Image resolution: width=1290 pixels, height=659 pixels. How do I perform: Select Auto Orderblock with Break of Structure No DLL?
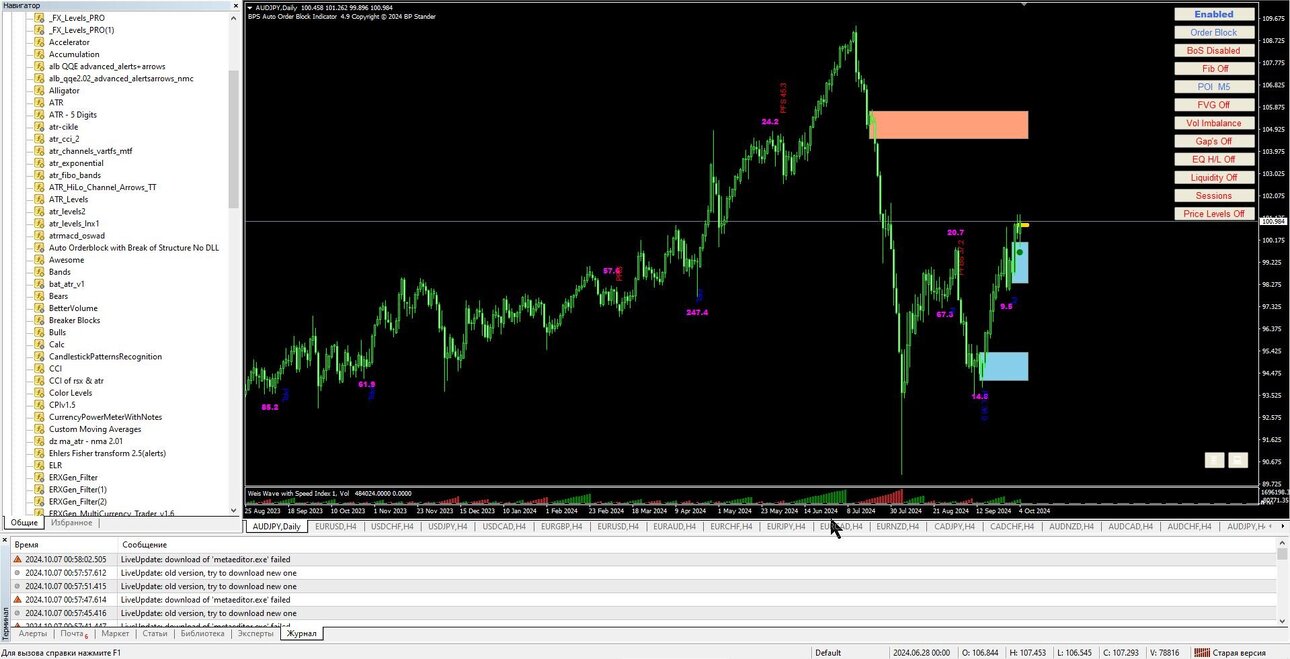(x=134, y=248)
